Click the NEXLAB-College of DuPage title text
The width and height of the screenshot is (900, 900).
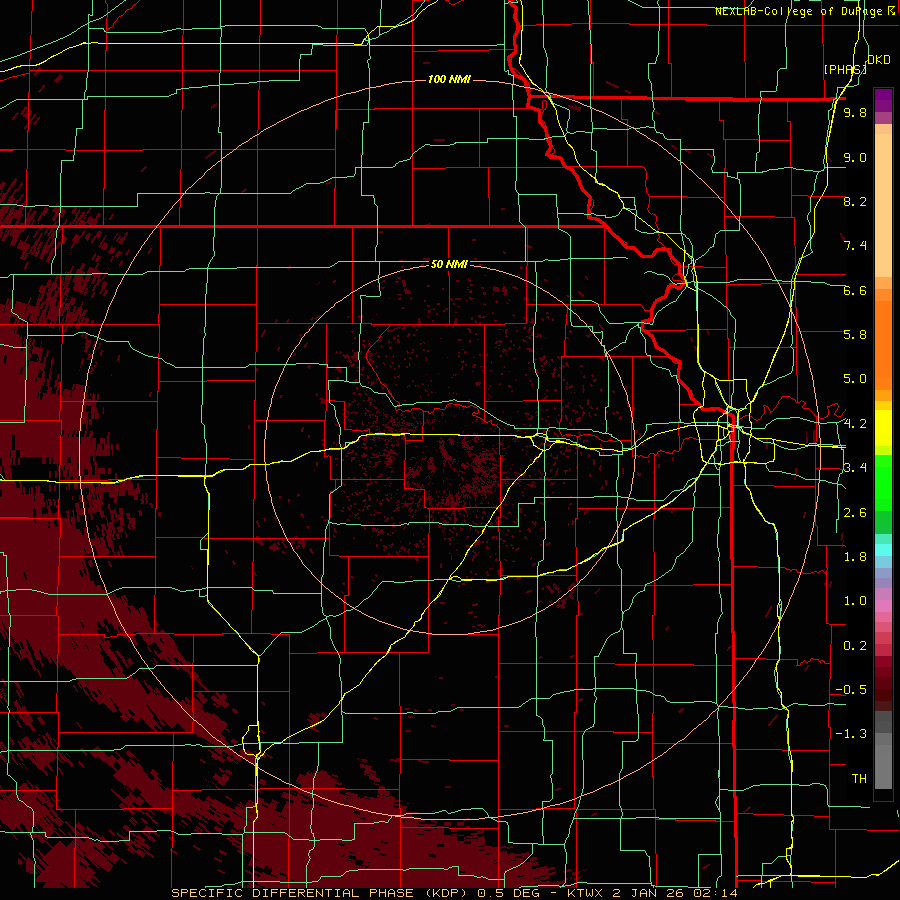coord(801,11)
